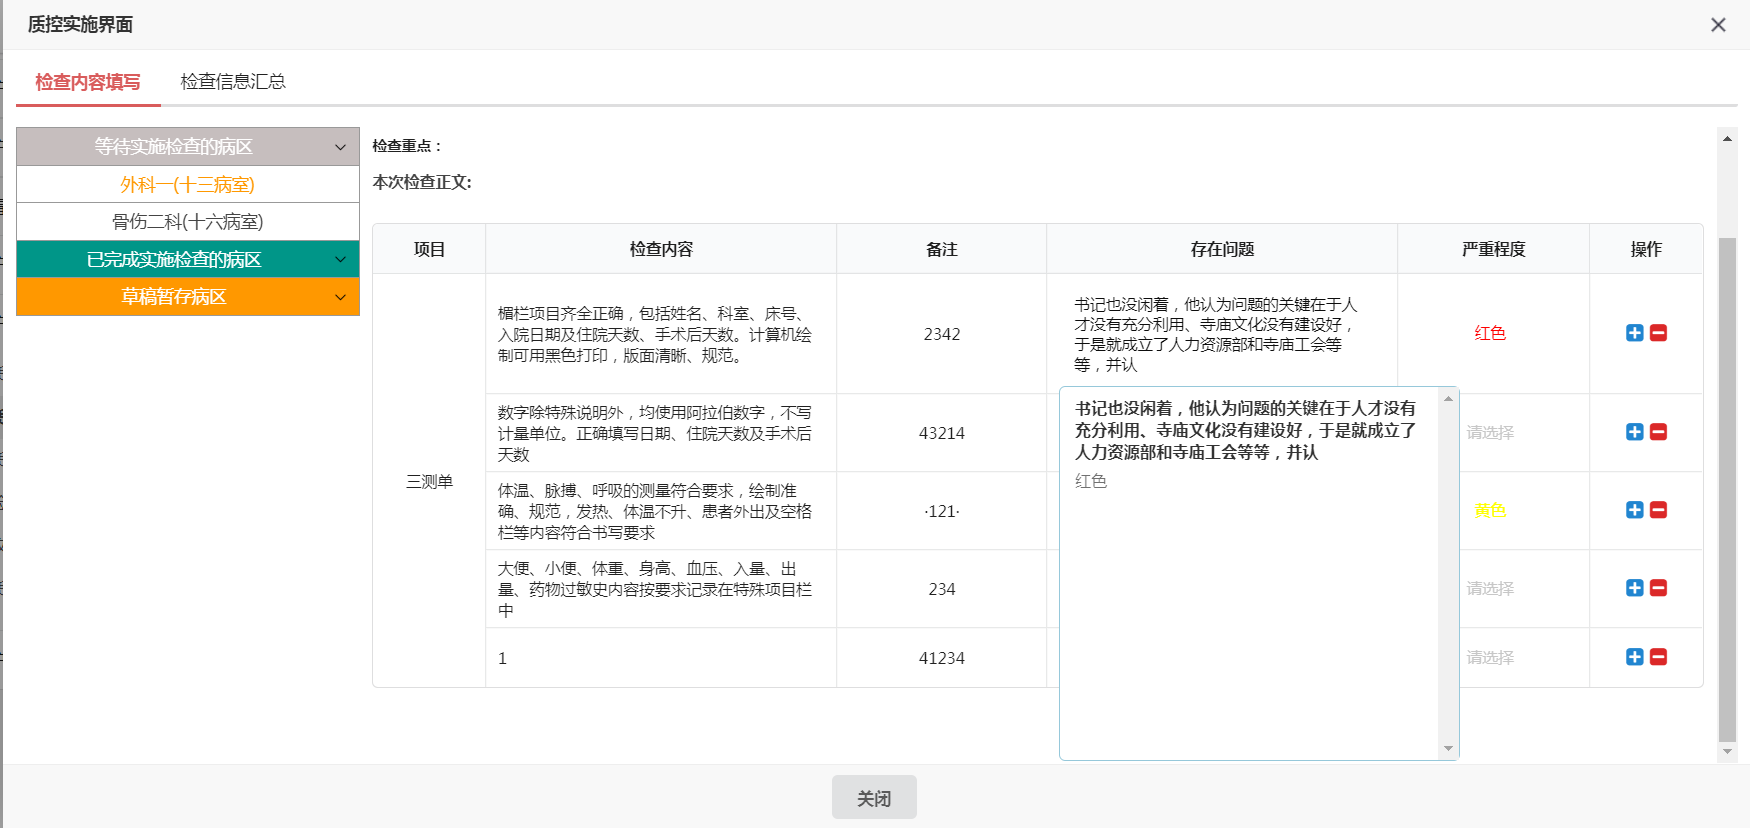Click the 三测单 project cell
The image size is (1750, 828).
coord(429,481)
